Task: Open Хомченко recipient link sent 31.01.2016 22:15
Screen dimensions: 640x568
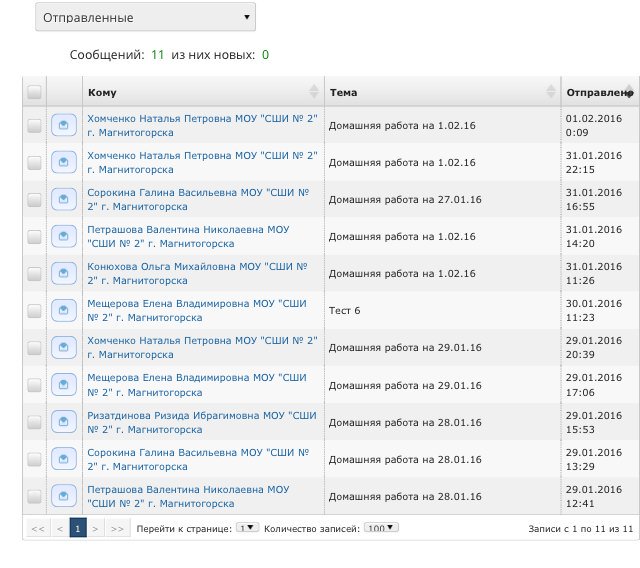Action: click(x=202, y=162)
